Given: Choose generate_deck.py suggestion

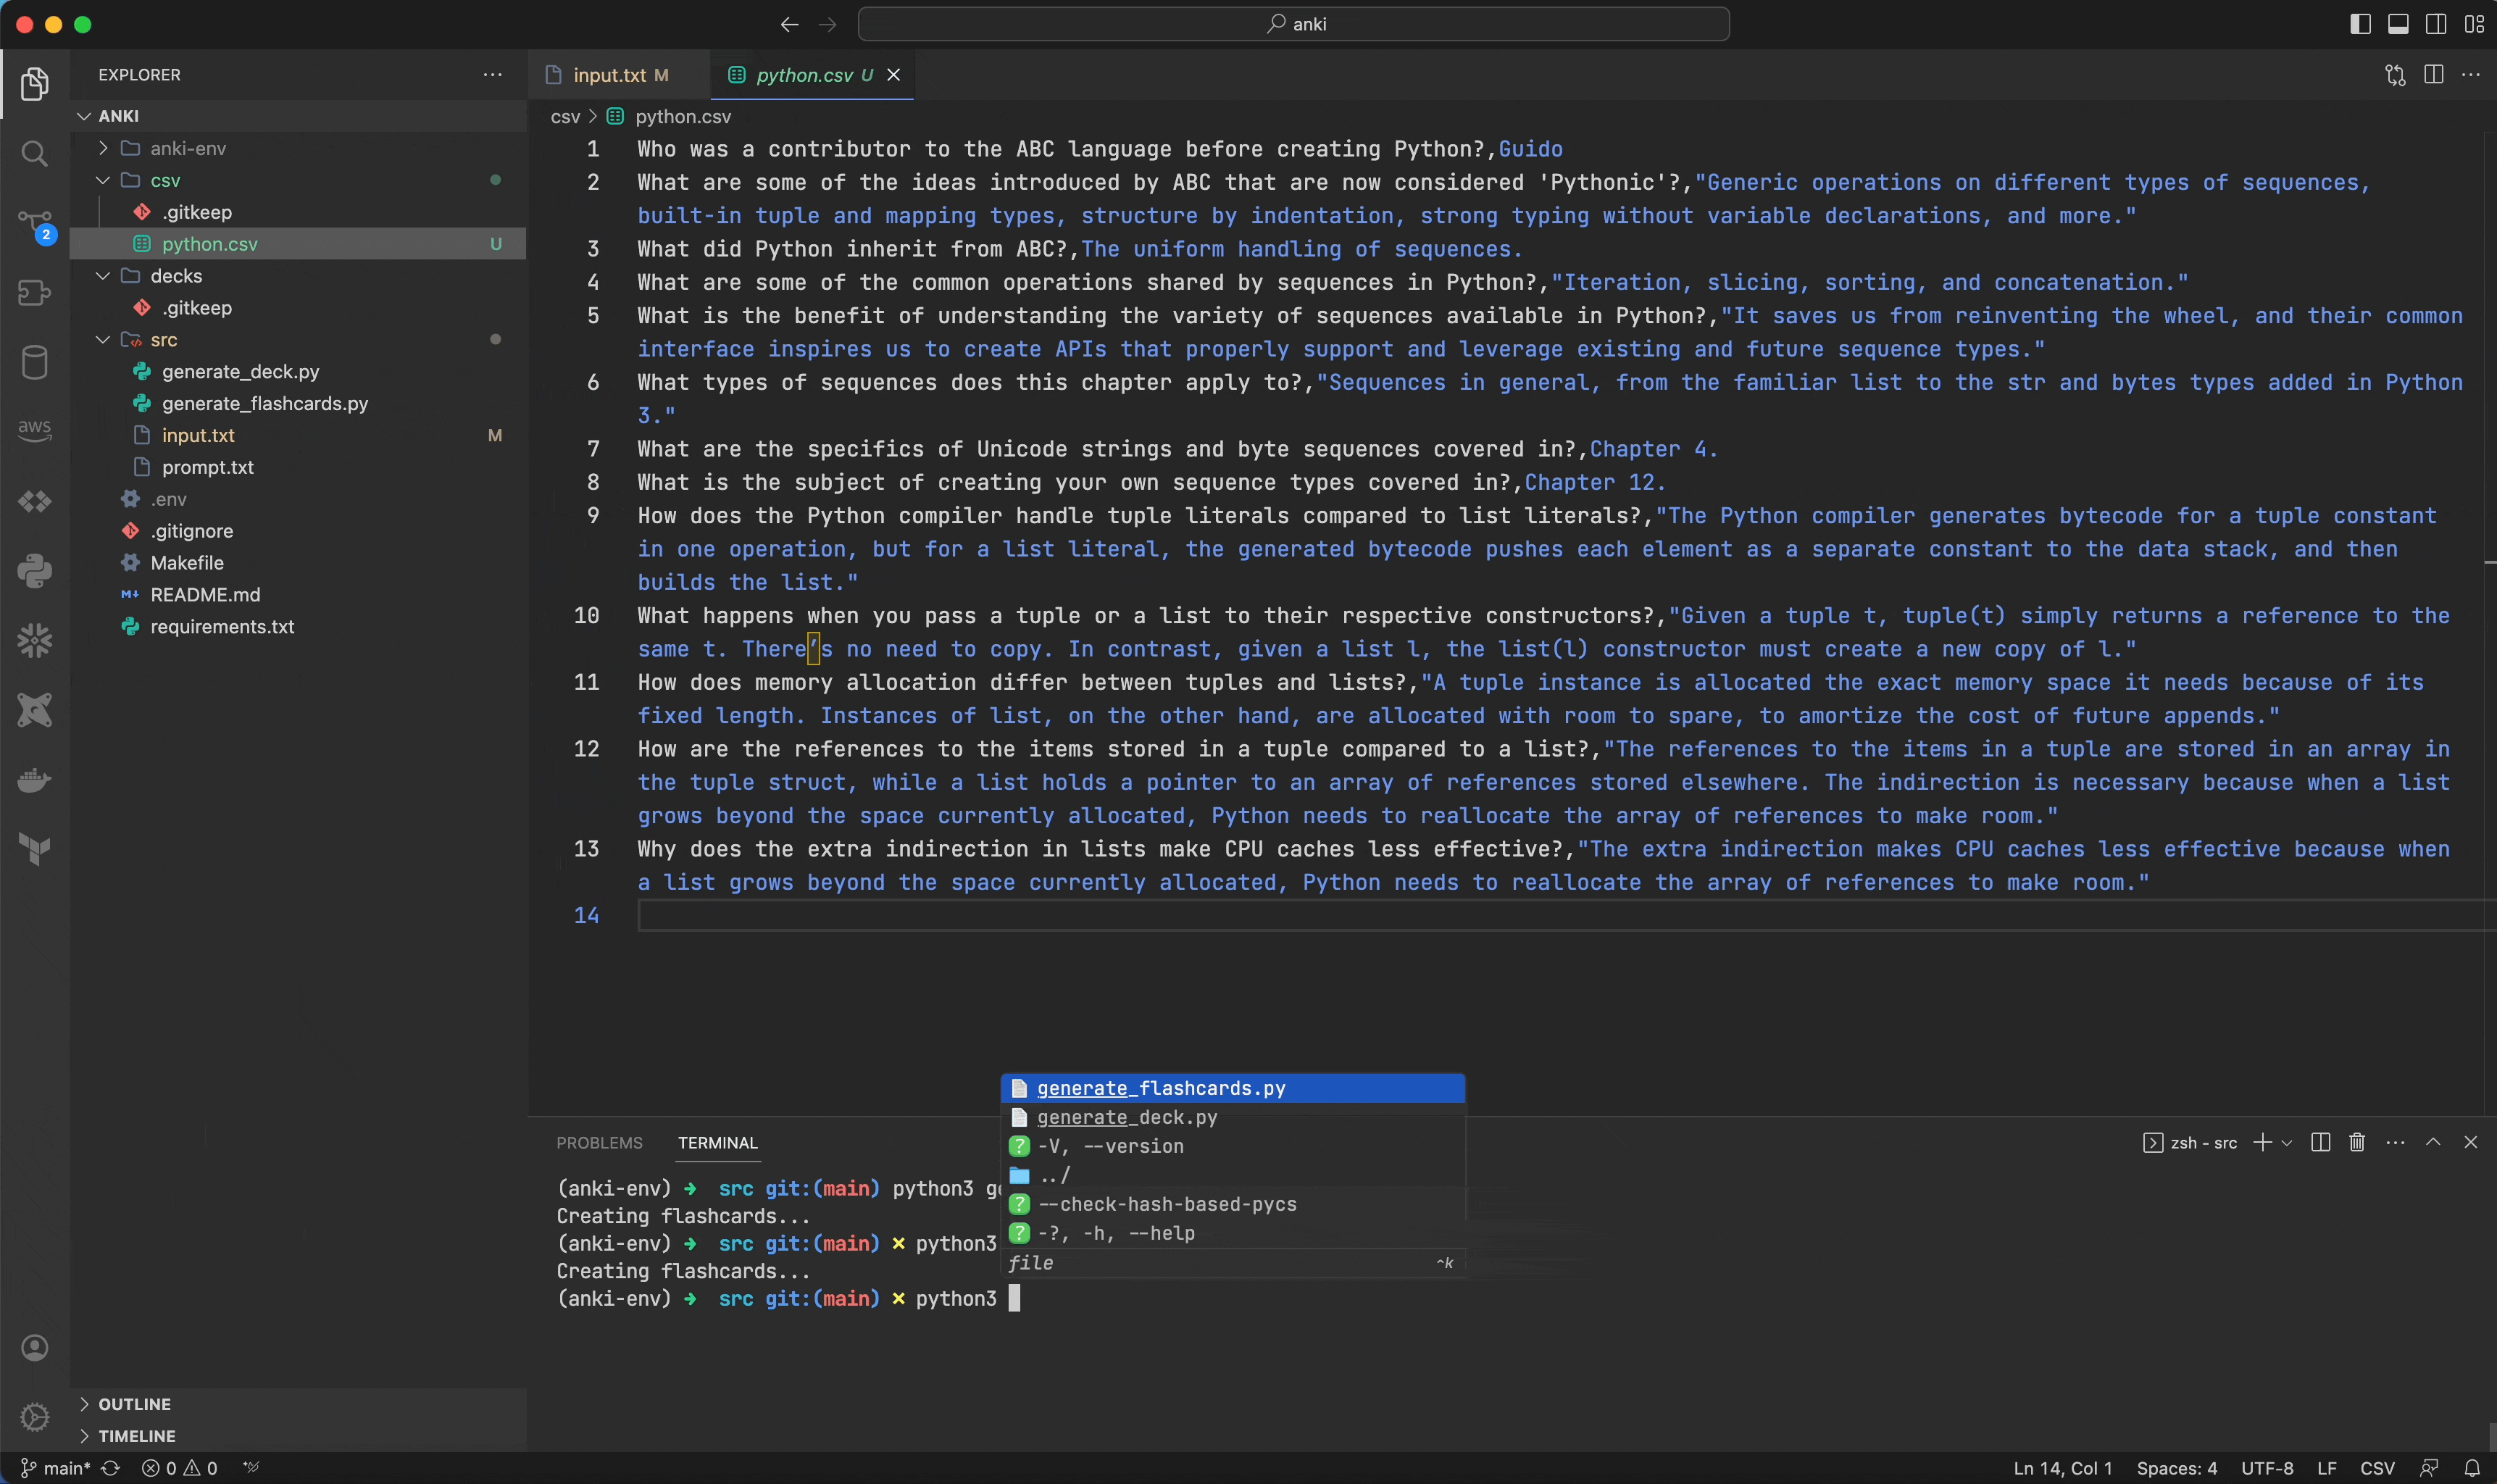Looking at the screenshot, I should click(x=1233, y=1117).
